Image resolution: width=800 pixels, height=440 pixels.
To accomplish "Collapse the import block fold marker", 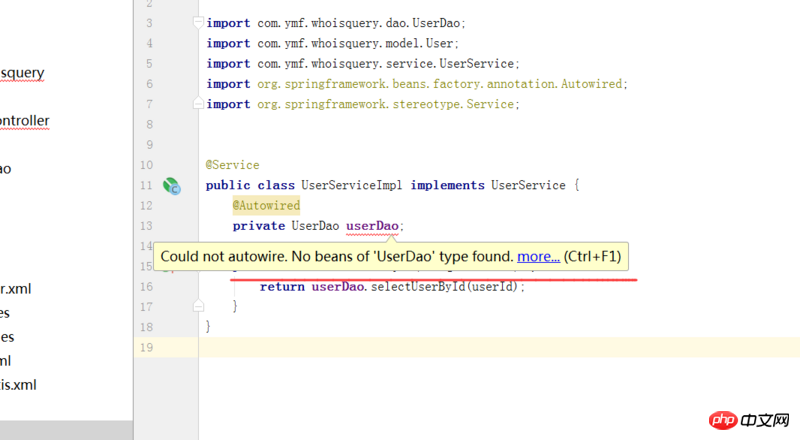I will (198, 22).
